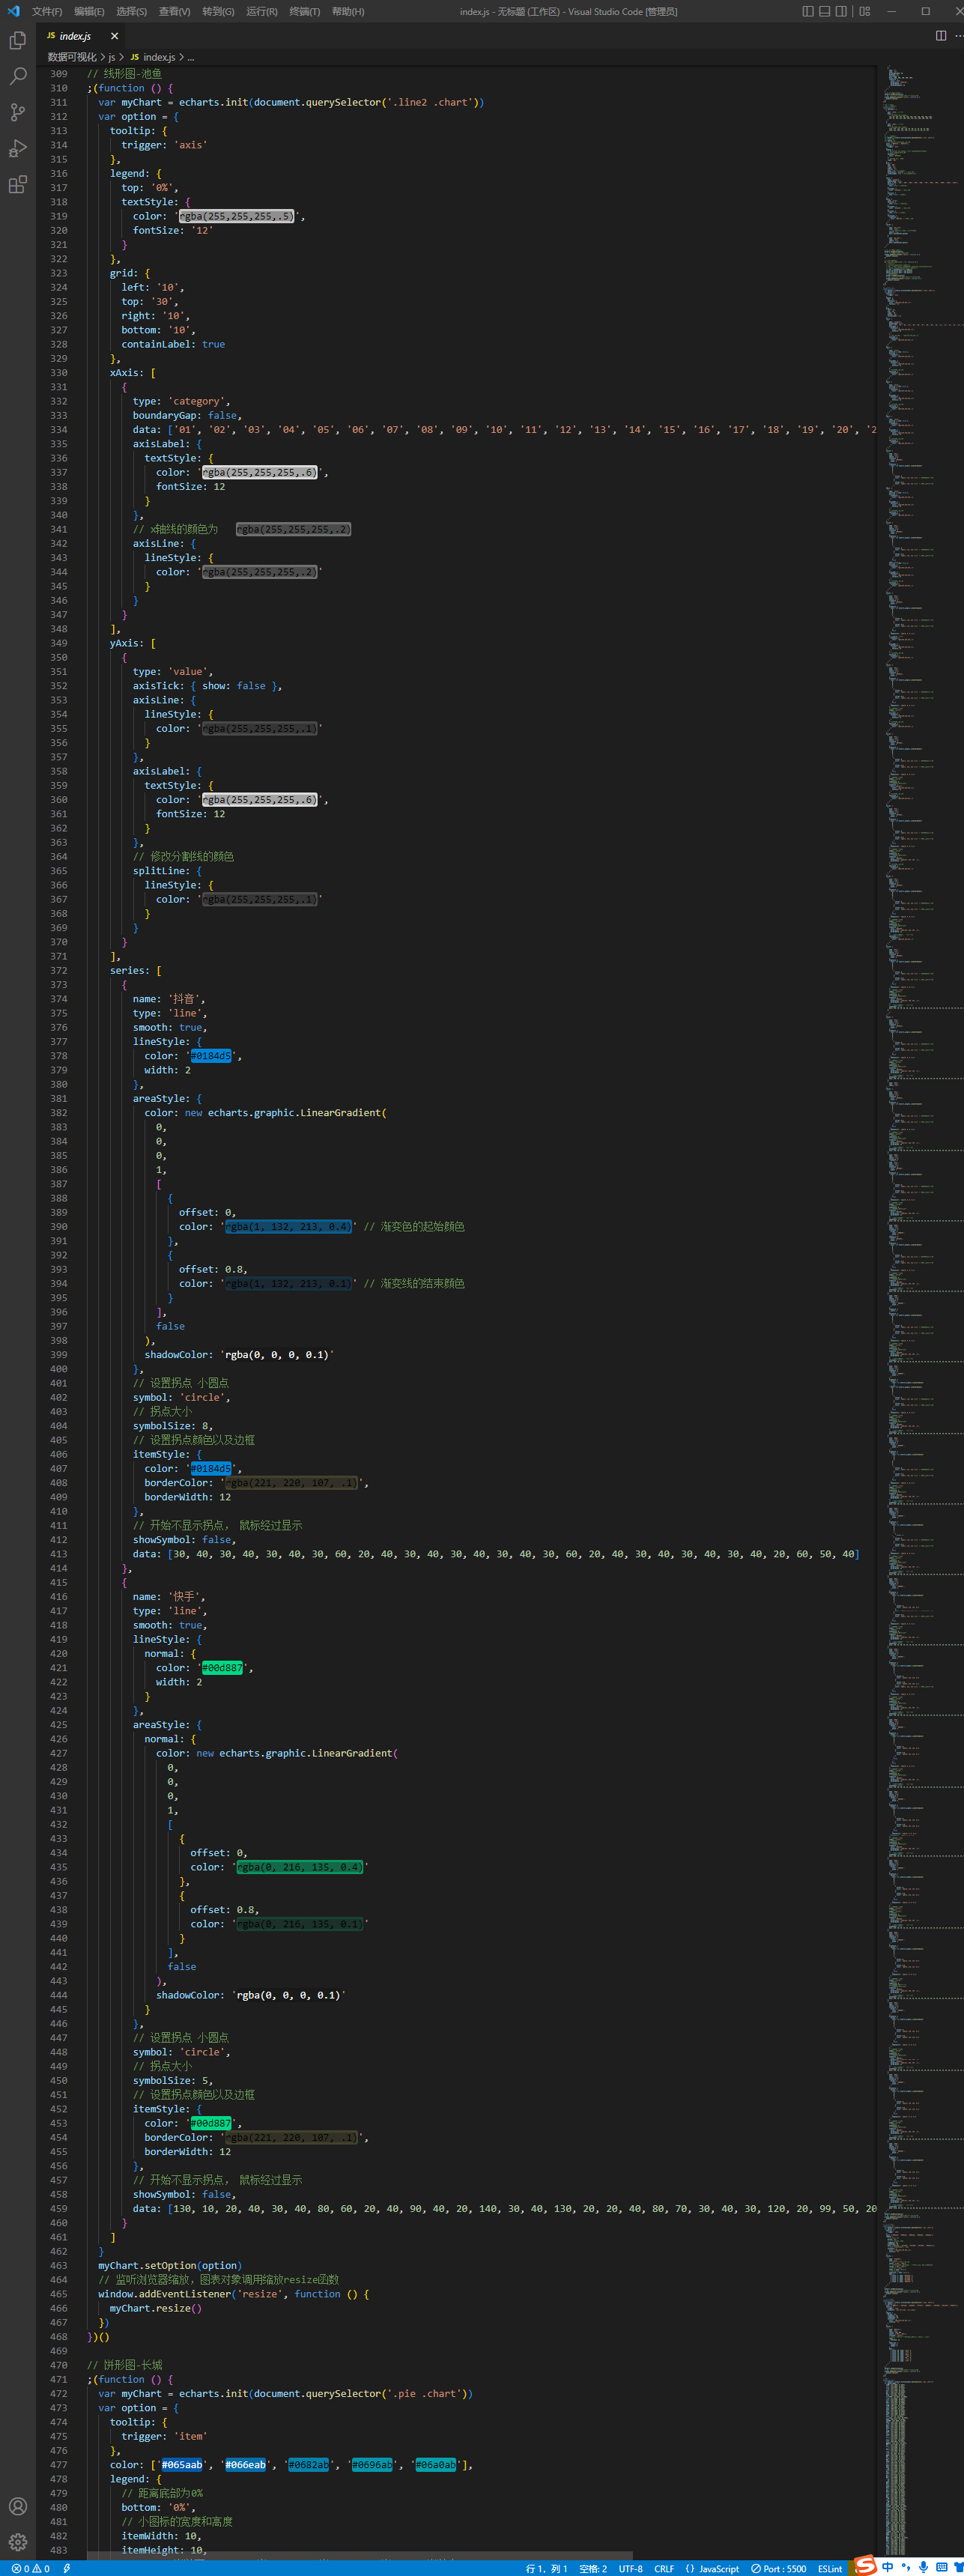Open the 编辑(E) menu
This screenshot has width=964, height=2576.
click(x=89, y=11)
